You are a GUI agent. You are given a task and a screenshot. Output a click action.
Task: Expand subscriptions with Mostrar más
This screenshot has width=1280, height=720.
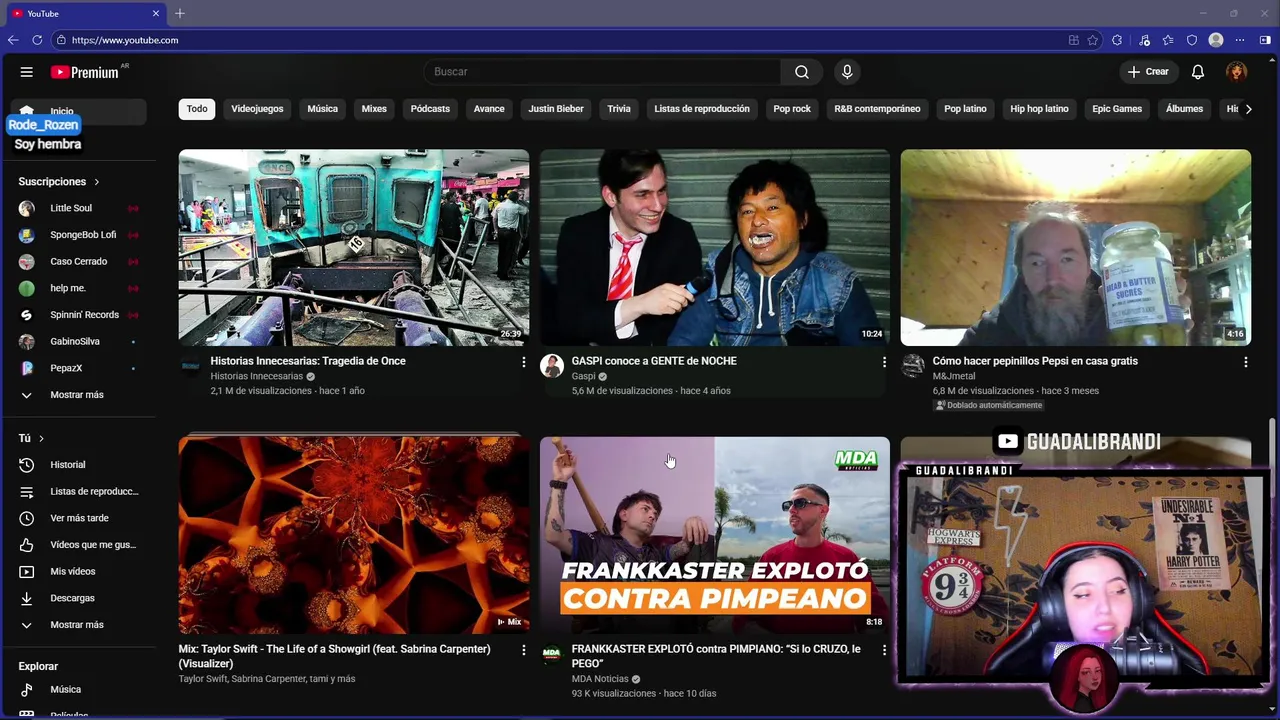77,395
